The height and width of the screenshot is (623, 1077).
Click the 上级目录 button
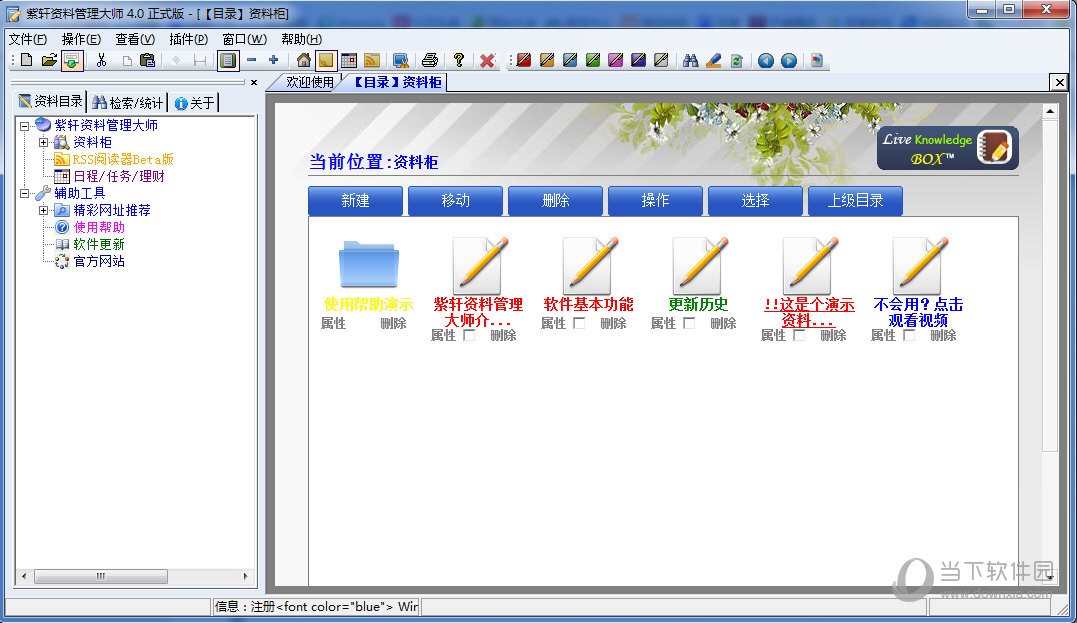(x=855, y=201)
